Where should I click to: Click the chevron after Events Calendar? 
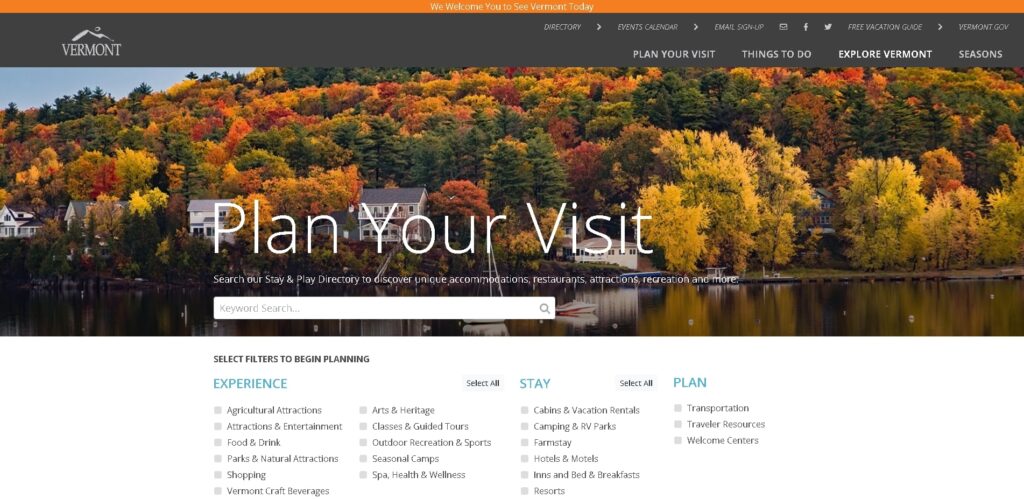(696, 27)
